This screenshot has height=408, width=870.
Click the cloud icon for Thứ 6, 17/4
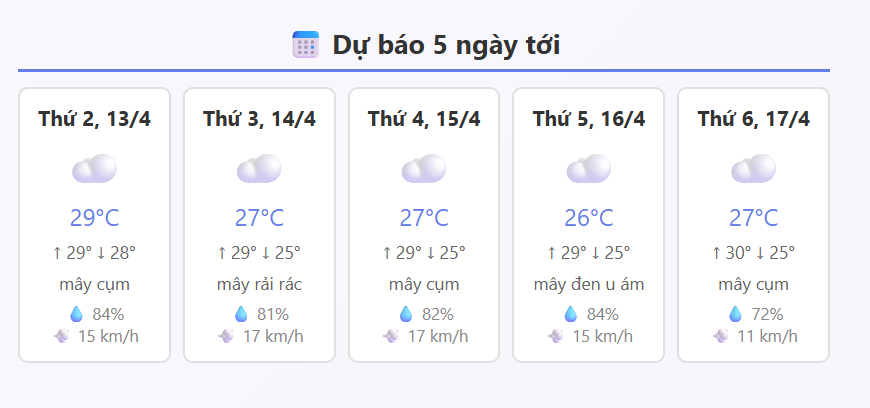(754, 169)
